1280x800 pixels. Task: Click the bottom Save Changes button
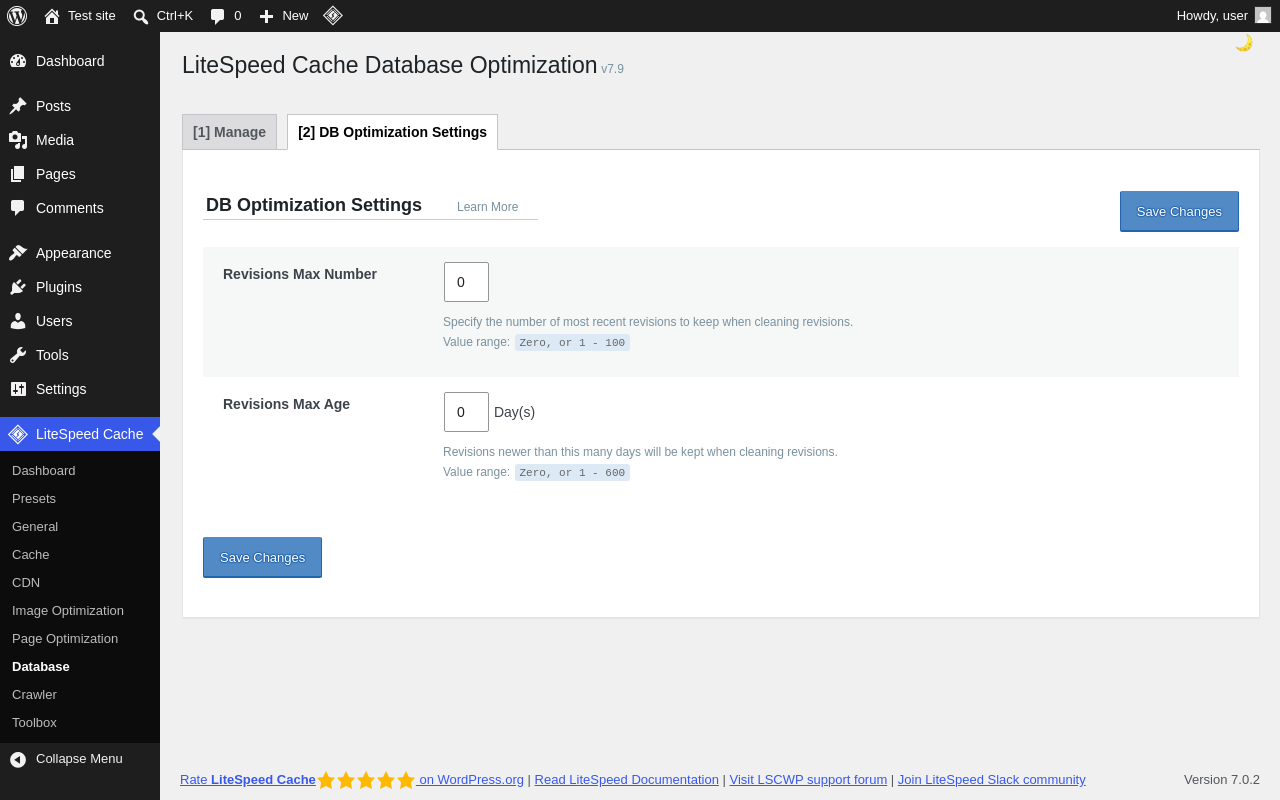(262, 557)
